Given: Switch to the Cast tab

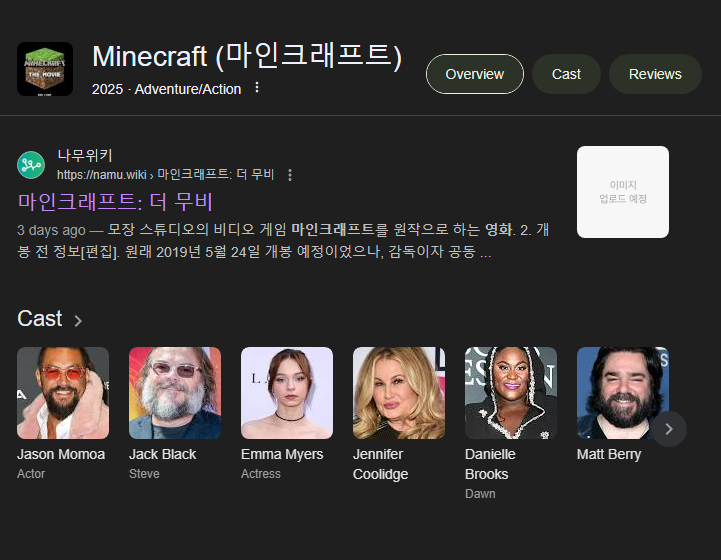Looking at the screenshot, I should click(x=566, y=74).
